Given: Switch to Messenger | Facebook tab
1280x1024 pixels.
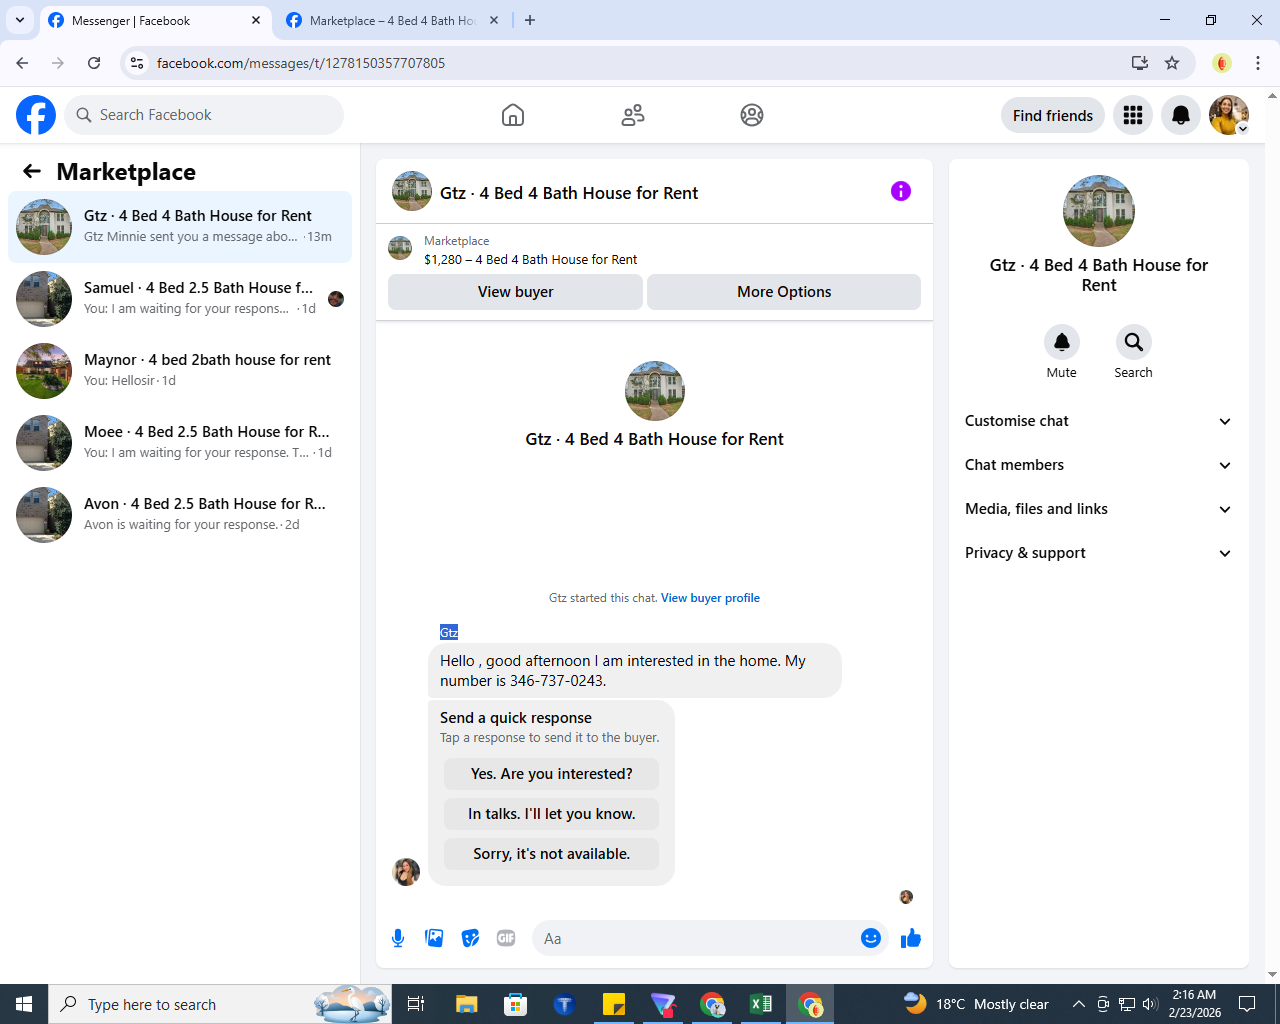Looking at the screenshot, I should coord(155,20).
